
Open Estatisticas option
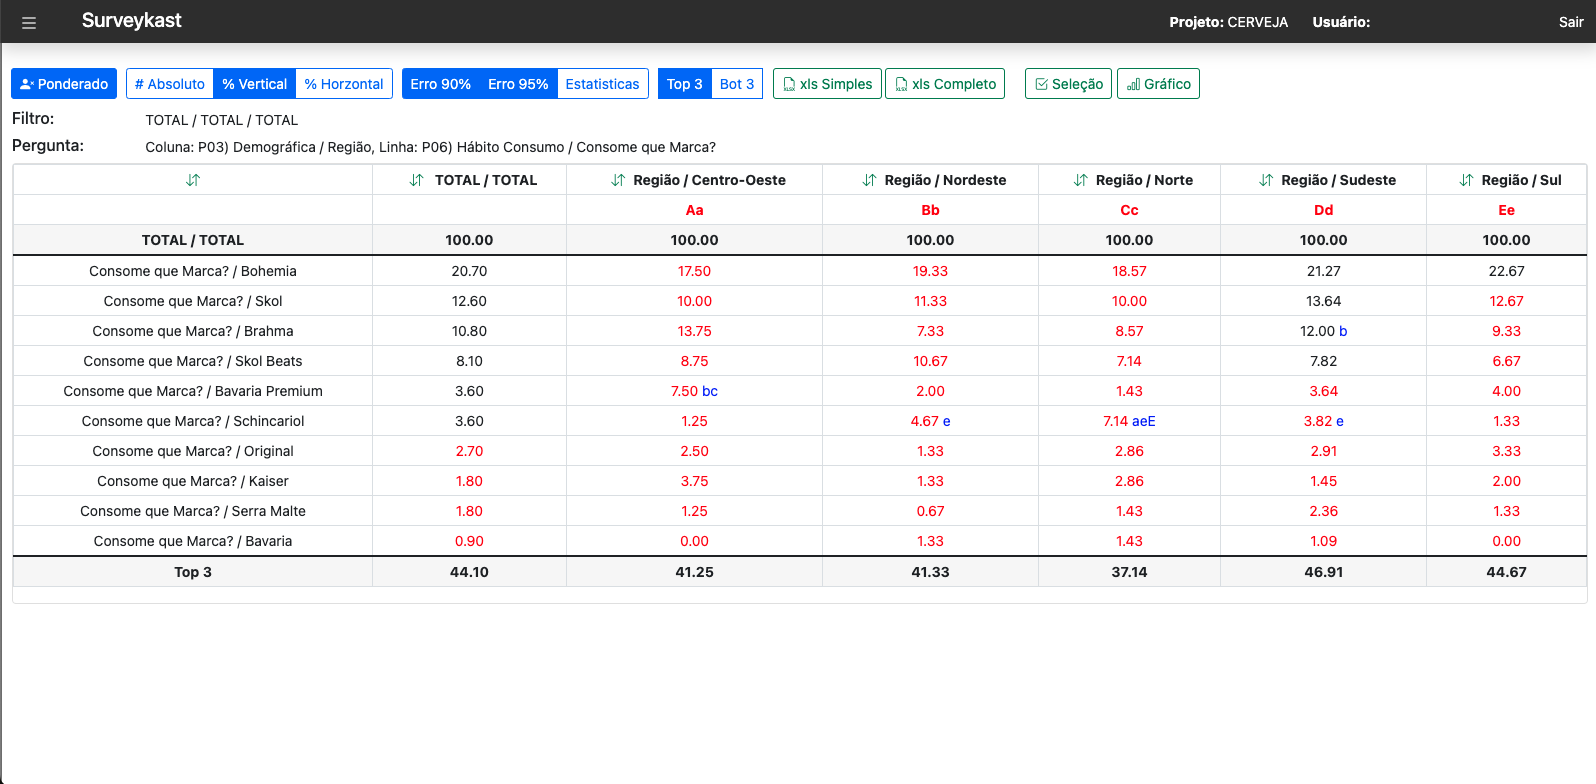pyautogui.click(x=602, y=84)
